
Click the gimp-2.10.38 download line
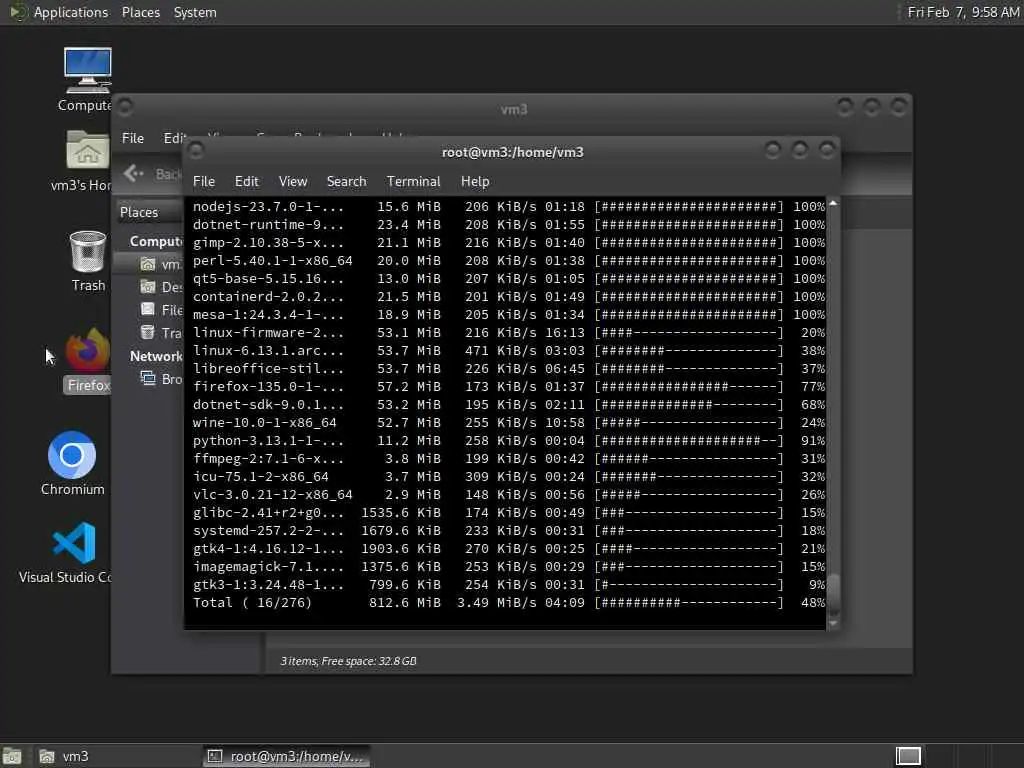pos(509,242)
